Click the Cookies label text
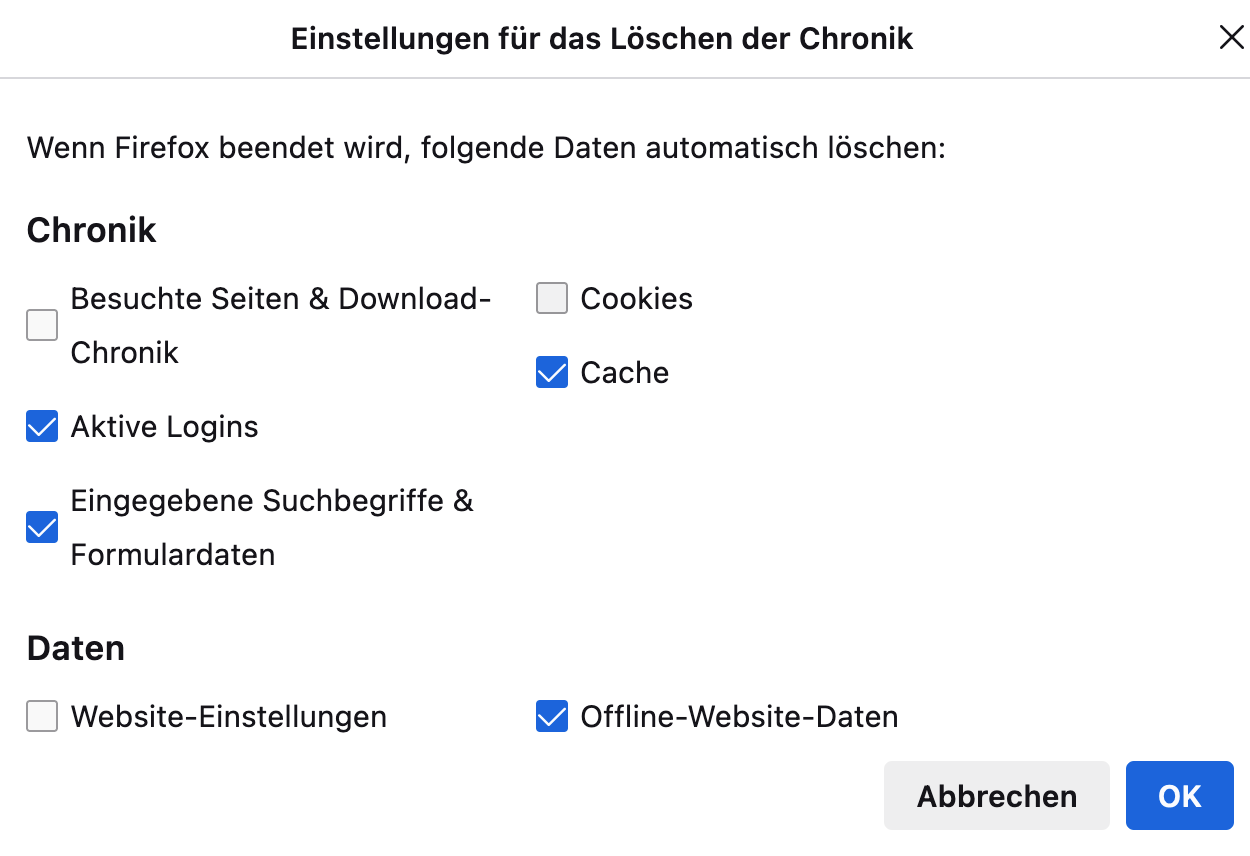 pyautogui.click(x=636, y=299)
